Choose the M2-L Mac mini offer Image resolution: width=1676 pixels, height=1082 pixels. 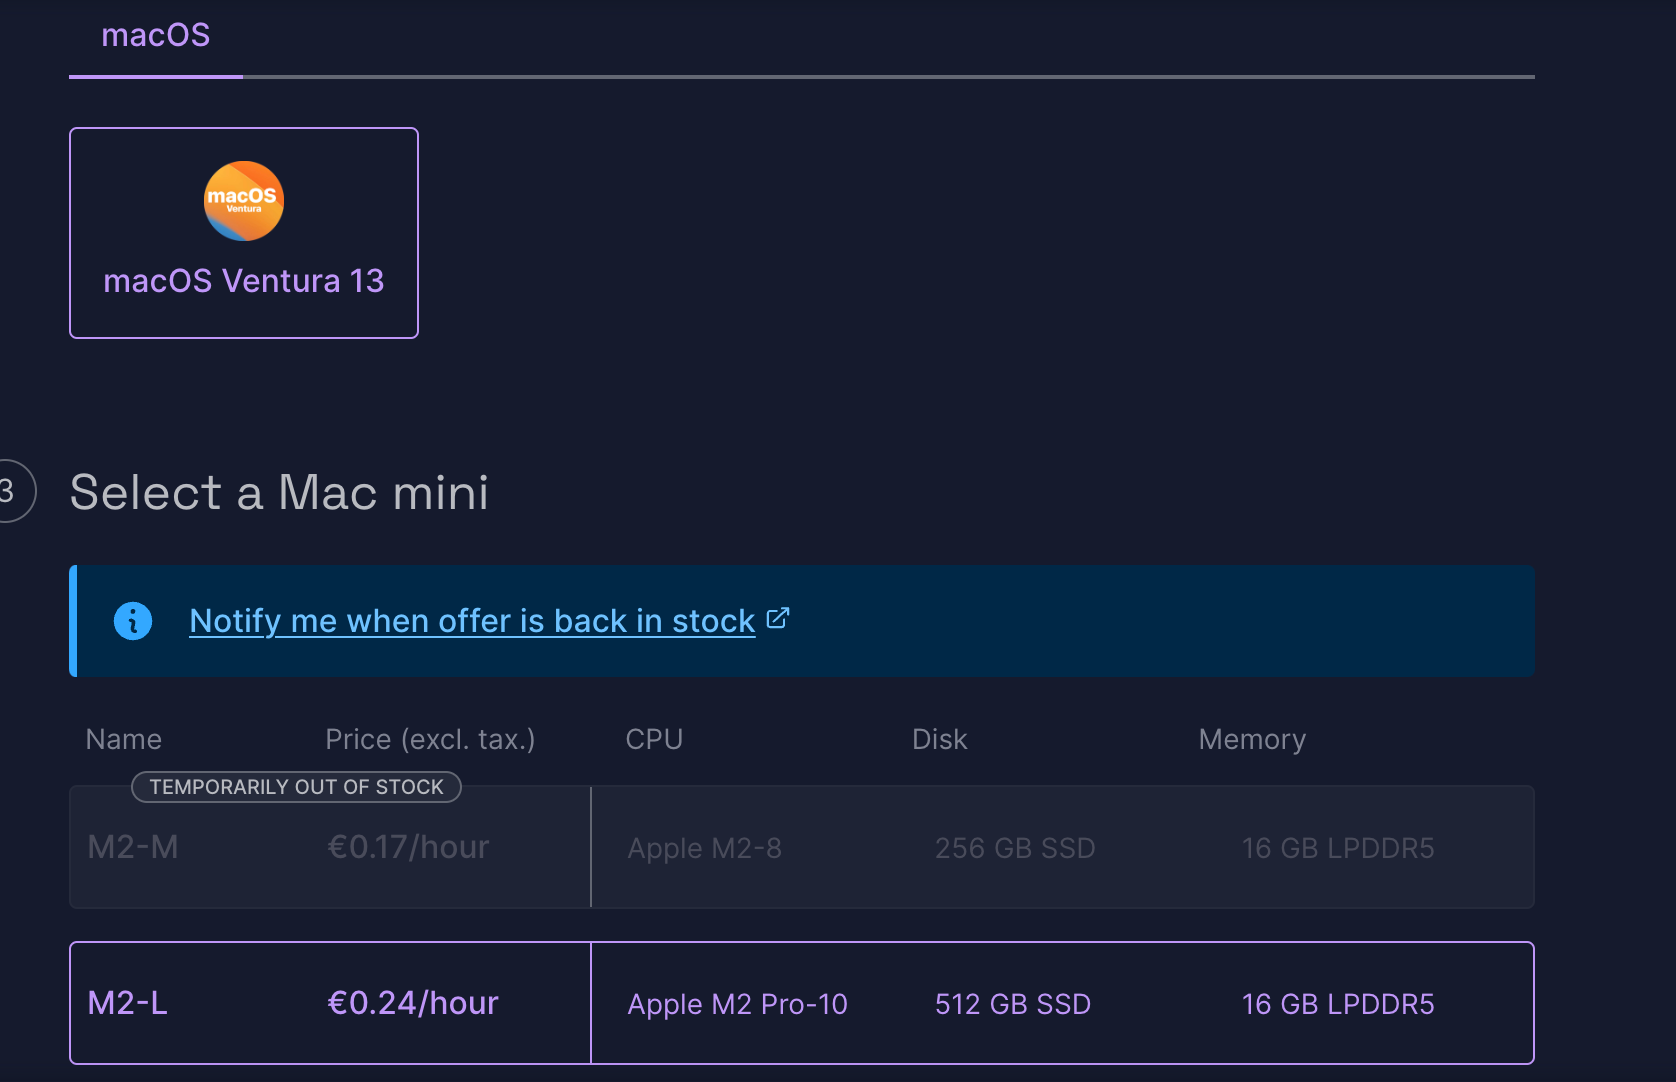click(128, 1003)
